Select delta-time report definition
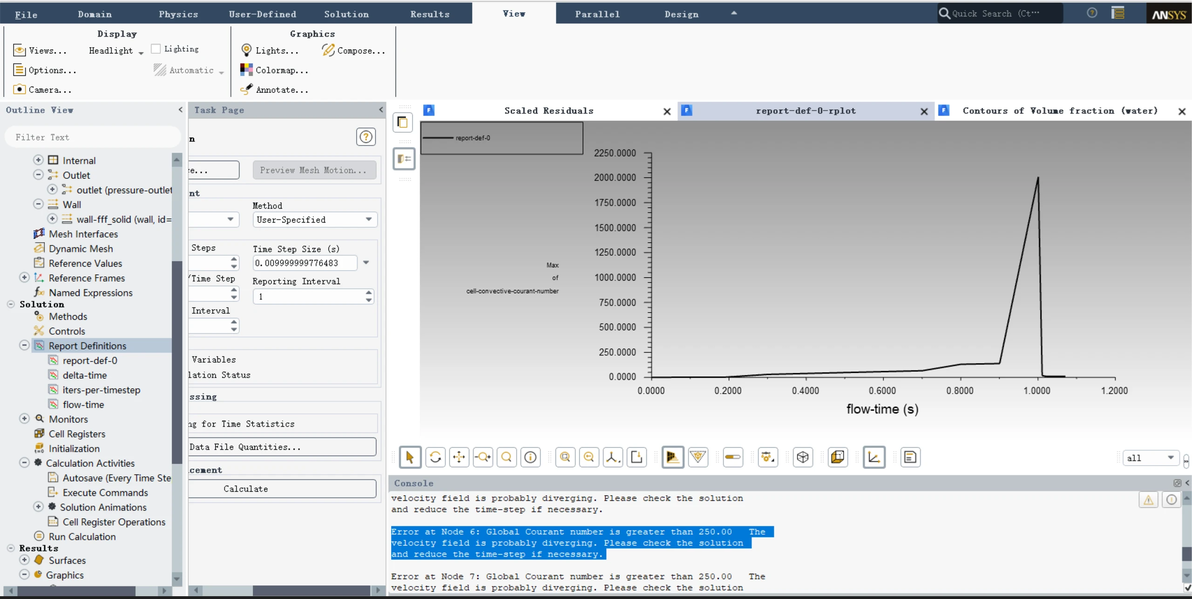Viewport: 1192px width, 599px height. [84, 376]
